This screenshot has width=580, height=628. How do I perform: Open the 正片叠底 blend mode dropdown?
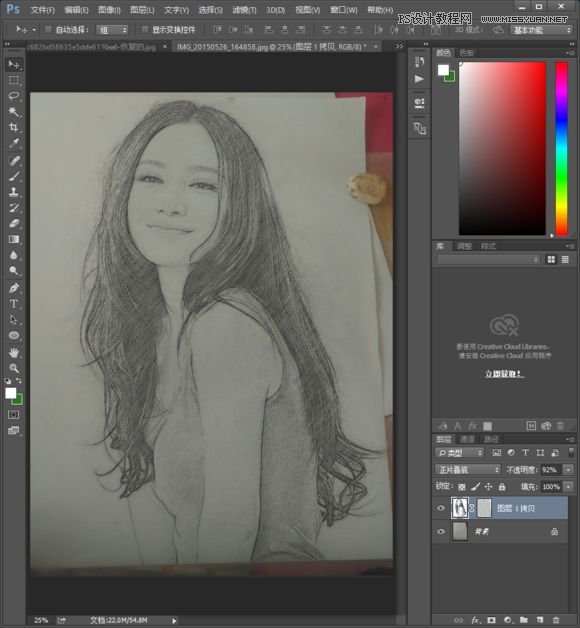pos(467,469)
